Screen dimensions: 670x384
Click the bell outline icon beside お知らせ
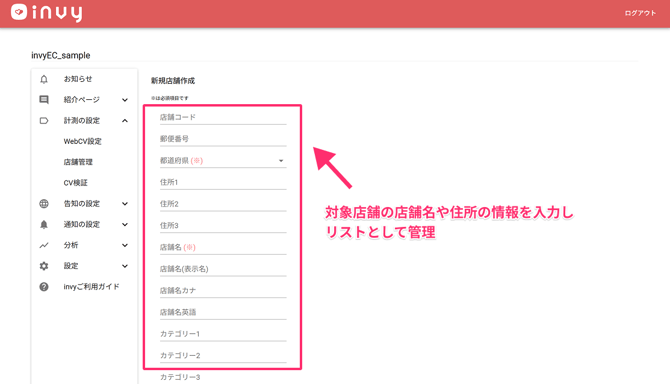pos(44,79)
